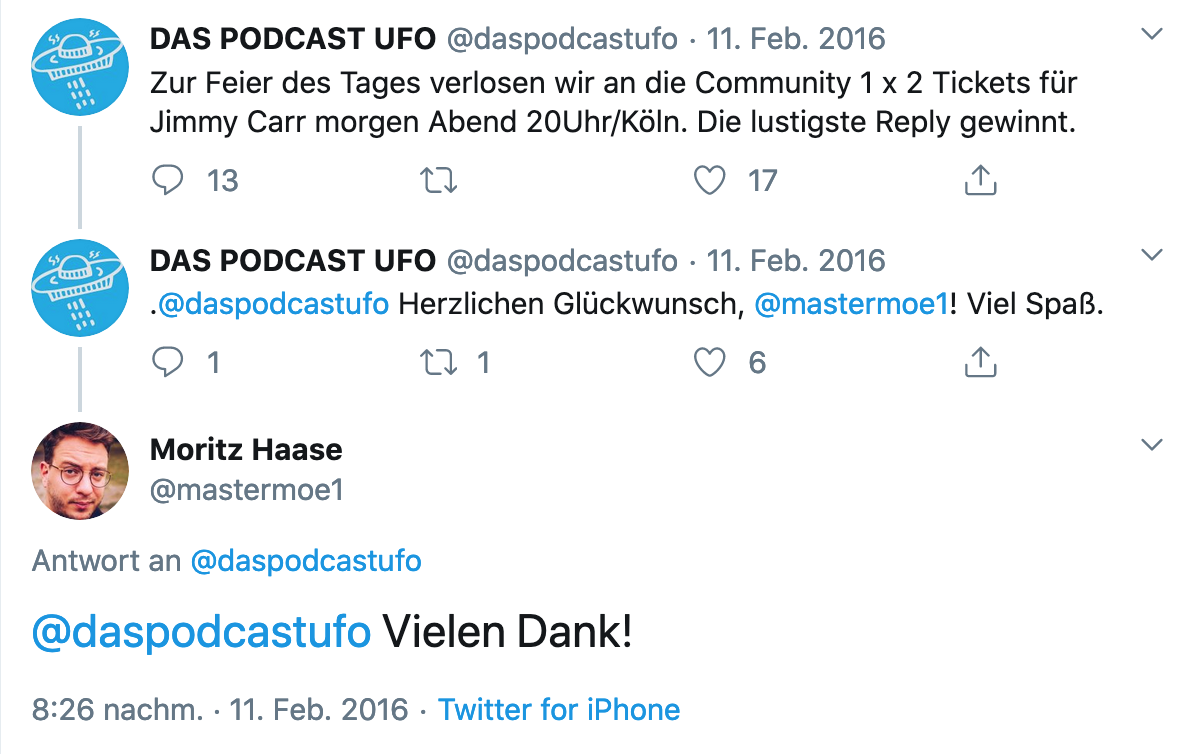The image size is (1196, 754).
Task: Click the Twitter for iPhone source link
Action: pos(559,710)
